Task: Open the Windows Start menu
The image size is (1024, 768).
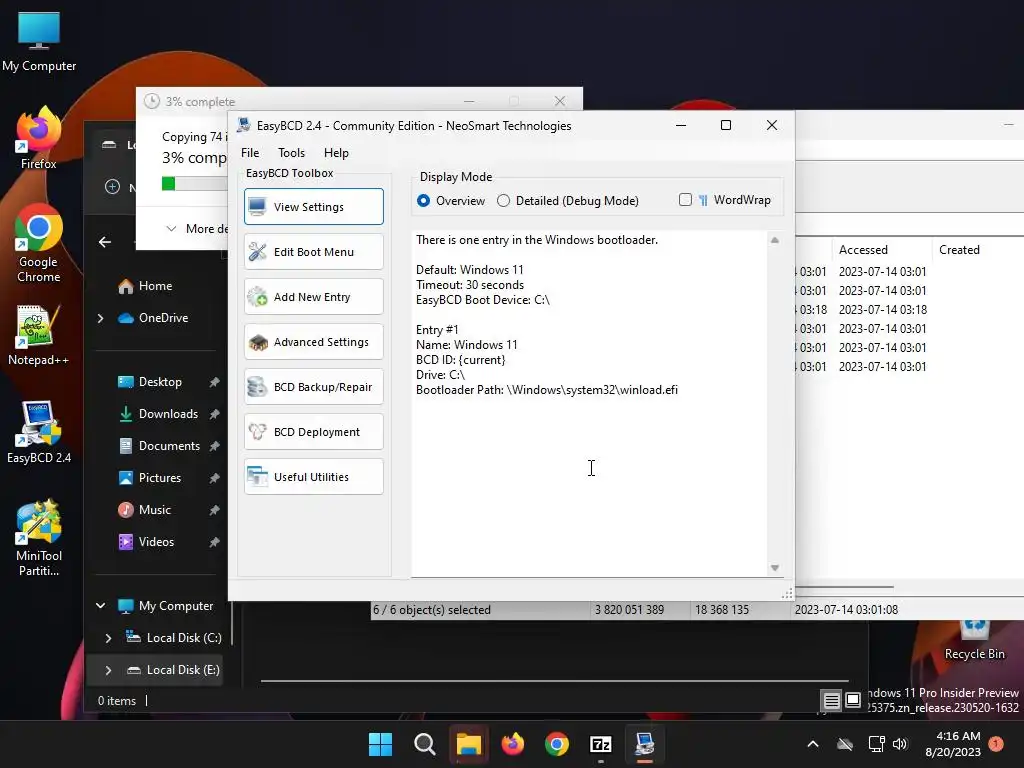Action: (x=380, y=744)
